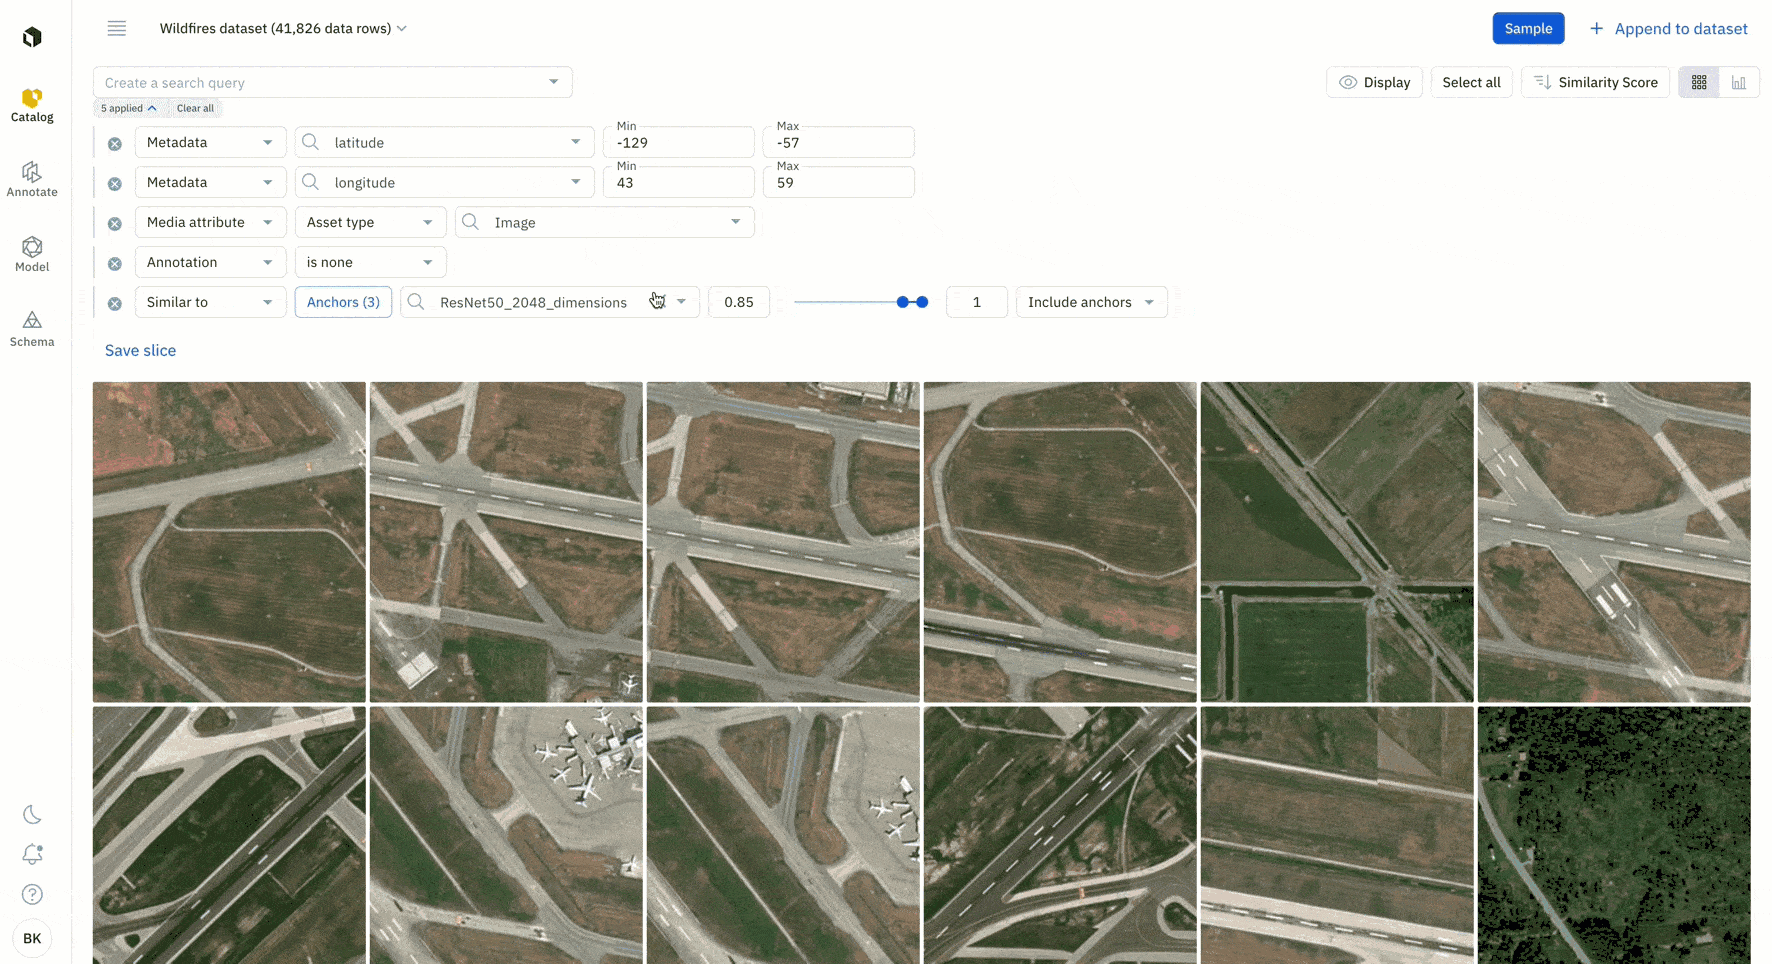1772x964 pixels.
Task: Open the dense dark forest thumbnail
Action: click(1614, 835)
